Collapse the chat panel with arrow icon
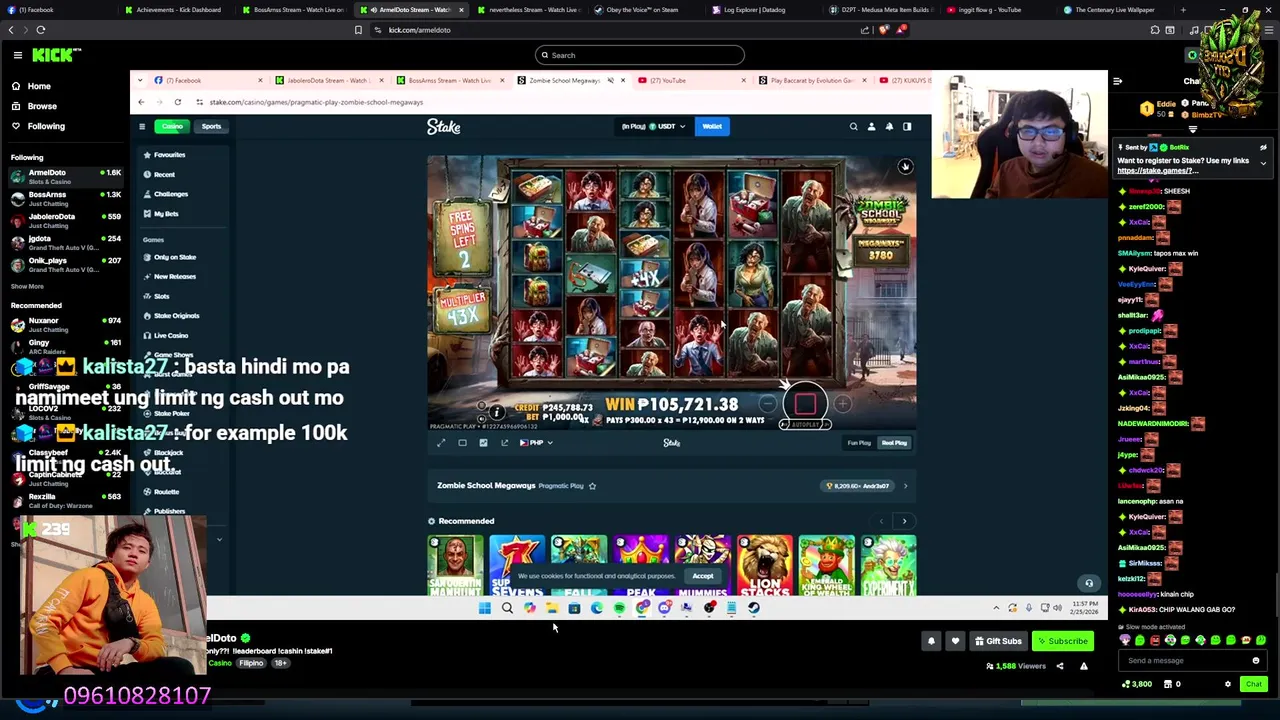The image size is (1280, 720). pos(1117,81)
